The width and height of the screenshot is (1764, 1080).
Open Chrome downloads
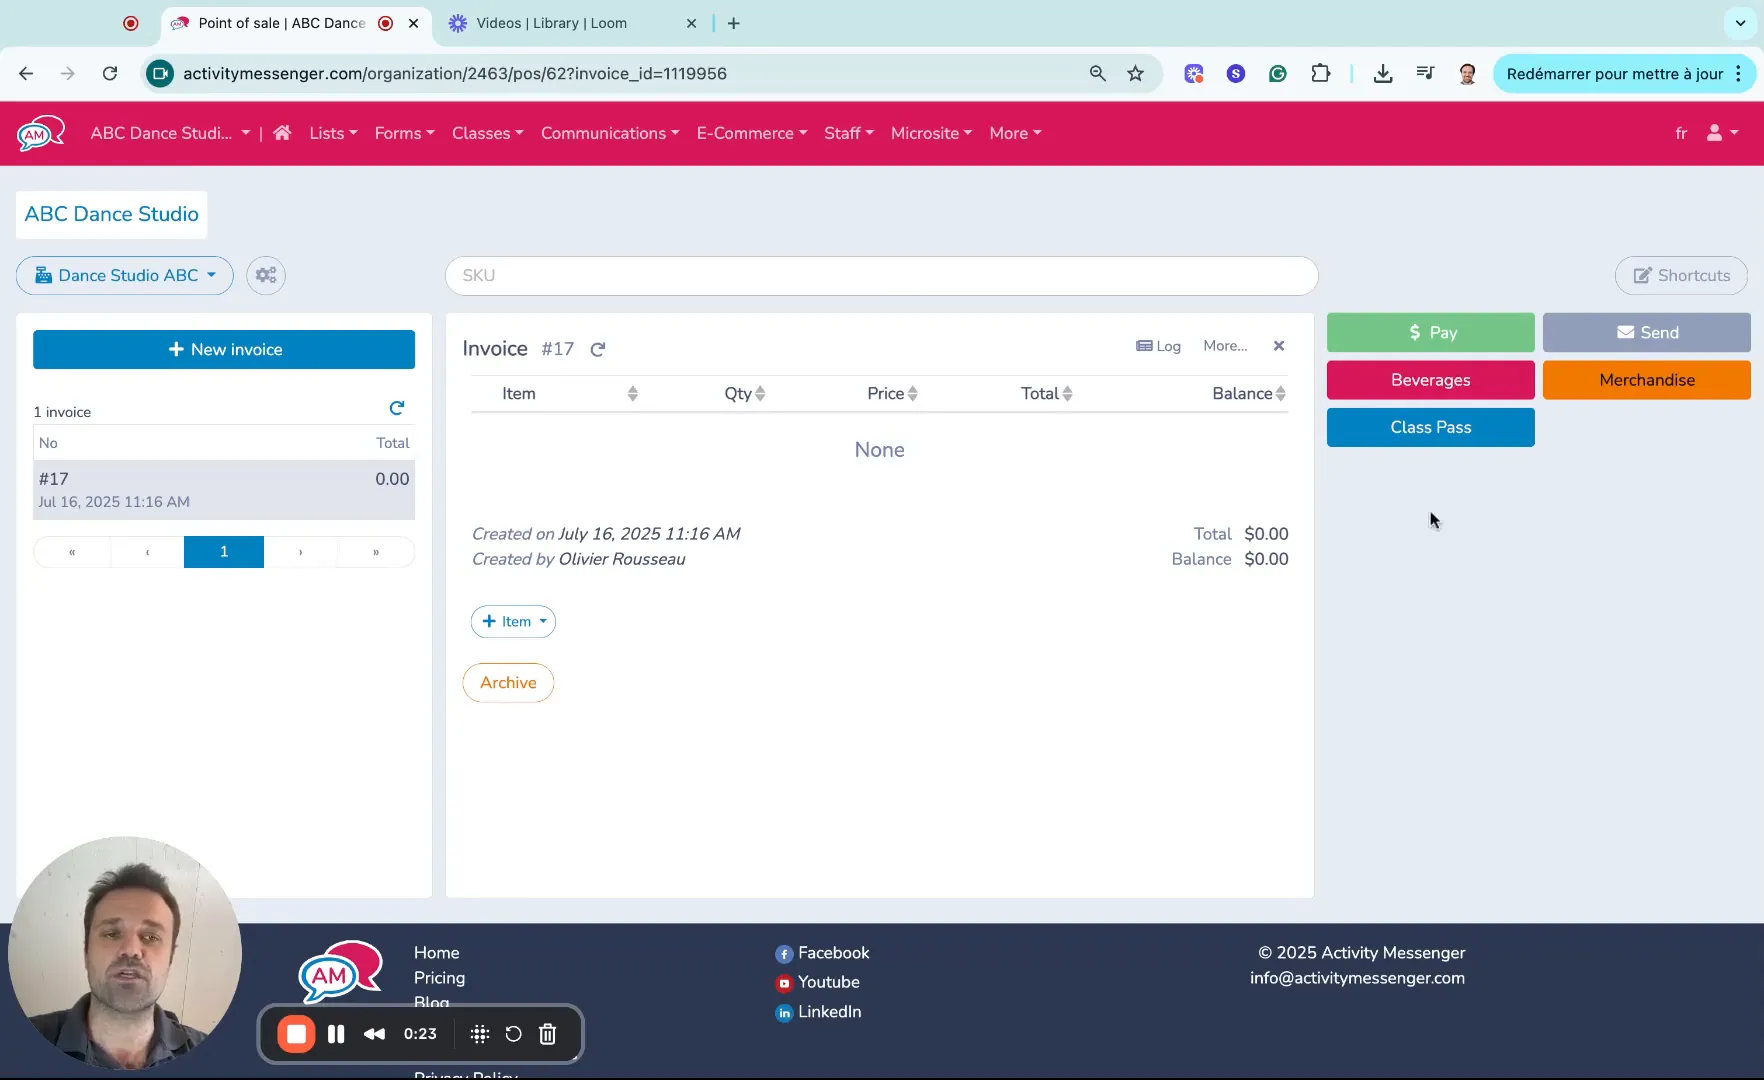1383,74
